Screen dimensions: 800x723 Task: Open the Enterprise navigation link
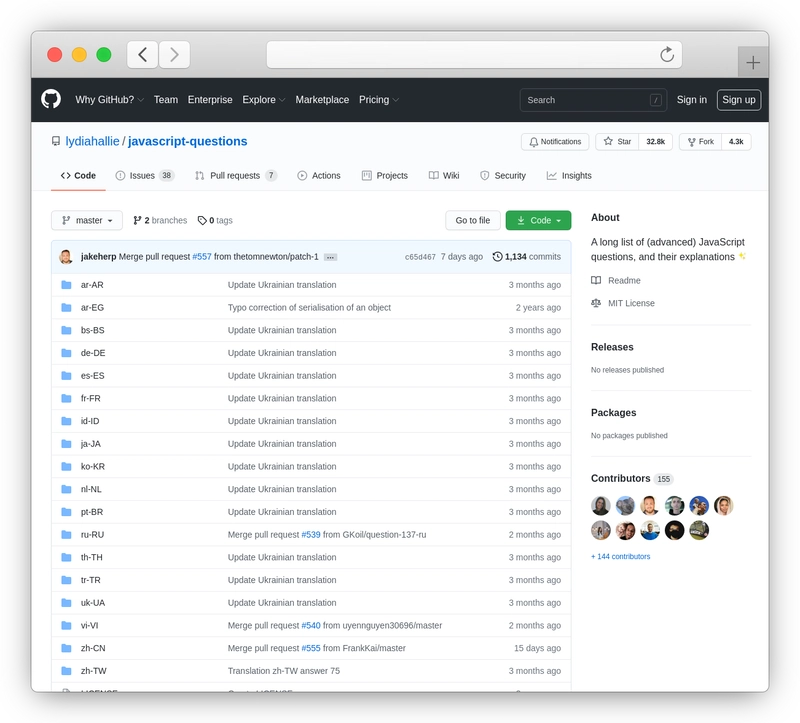point(210,99)
